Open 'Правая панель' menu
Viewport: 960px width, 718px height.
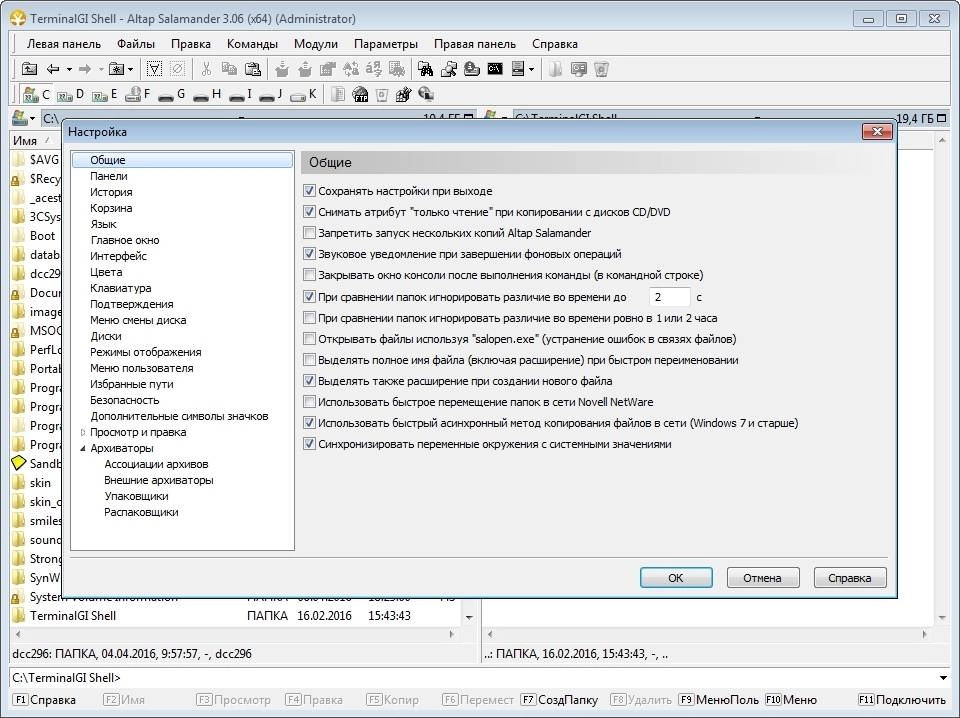(x=475, y=44)
